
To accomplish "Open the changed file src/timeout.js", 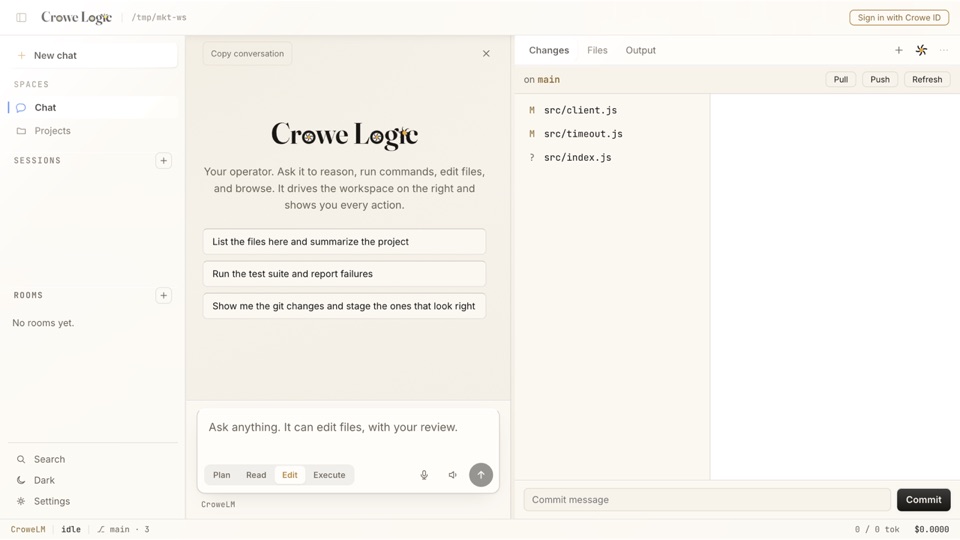I will point(612,133).
